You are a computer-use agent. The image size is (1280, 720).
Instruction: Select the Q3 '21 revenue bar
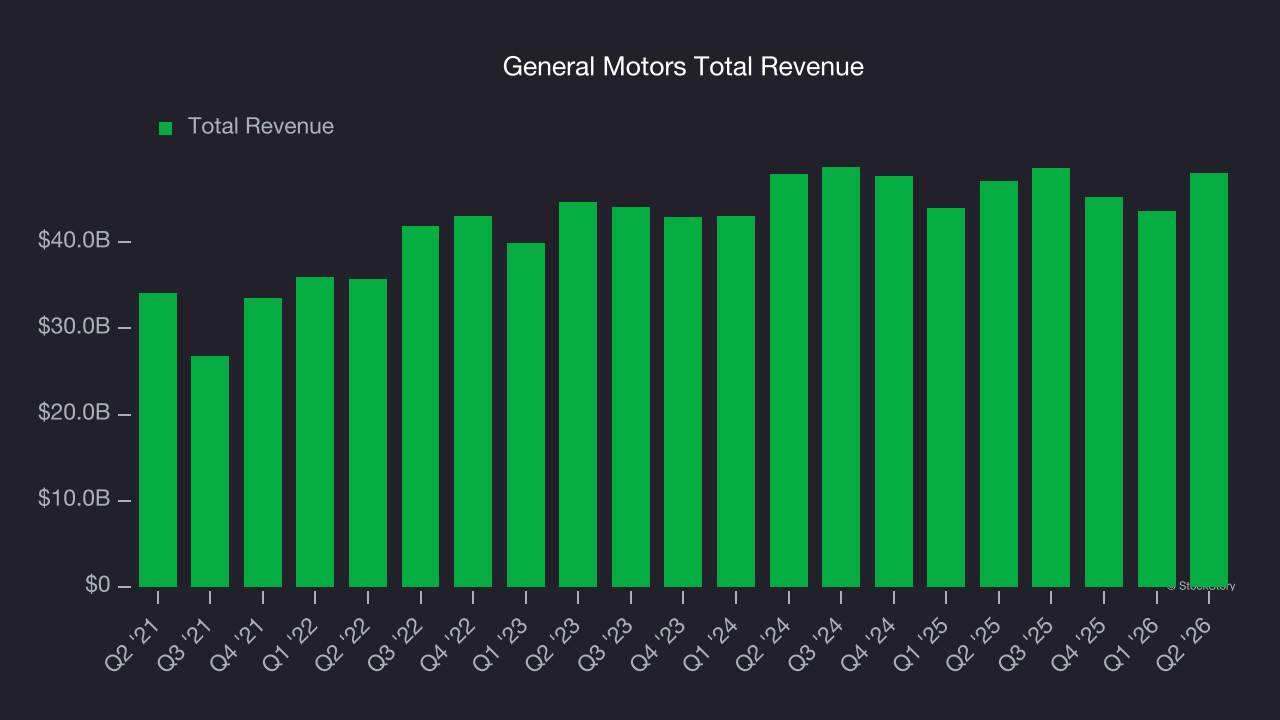[x=210, y=471]
